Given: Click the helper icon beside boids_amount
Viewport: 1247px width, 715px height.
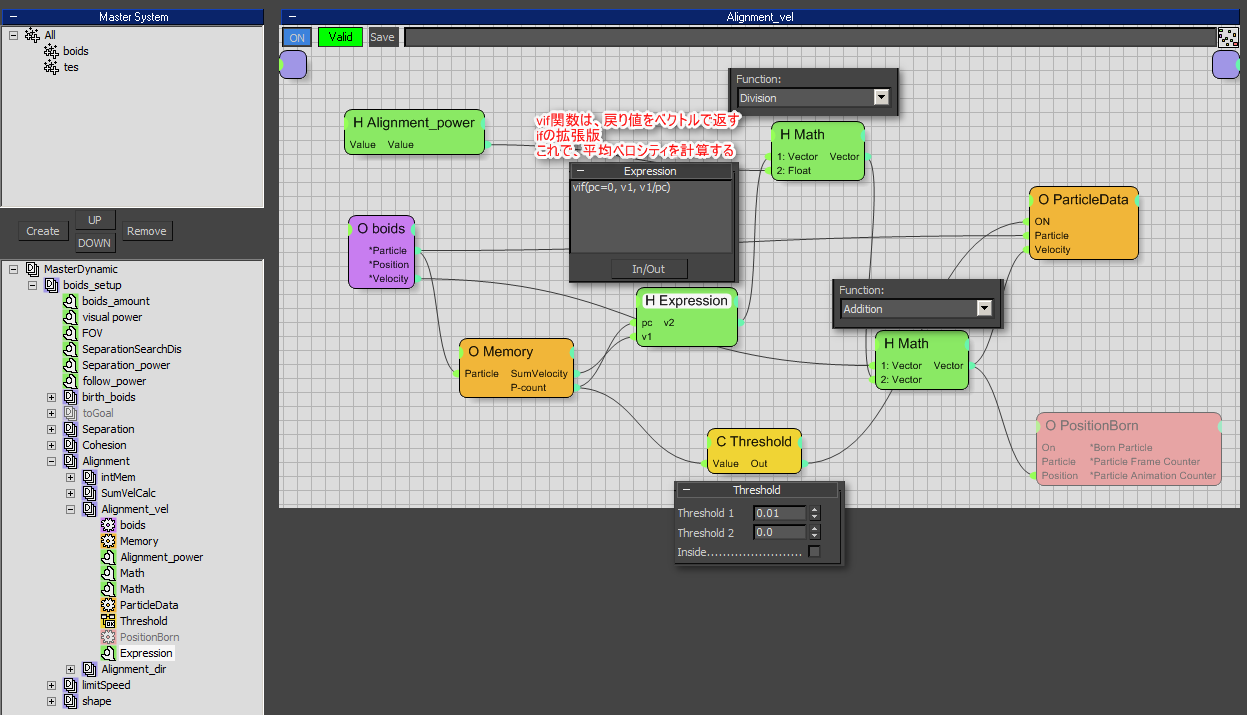Looking at the screenshot, I should pyautogui.click(x=71, y=301).
